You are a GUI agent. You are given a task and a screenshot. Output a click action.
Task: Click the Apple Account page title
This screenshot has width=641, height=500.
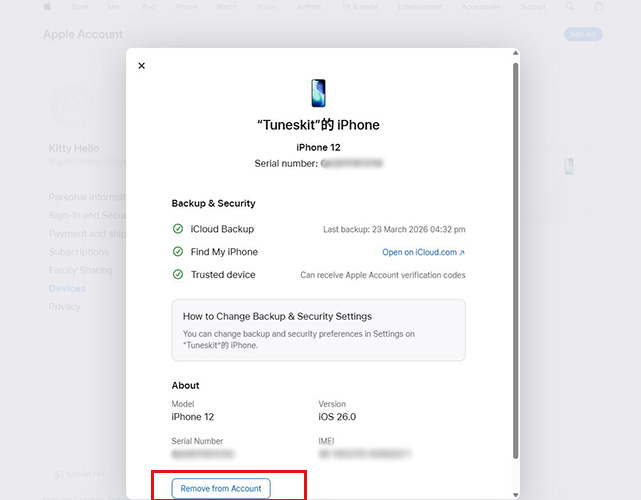click(x=83, y=34)
